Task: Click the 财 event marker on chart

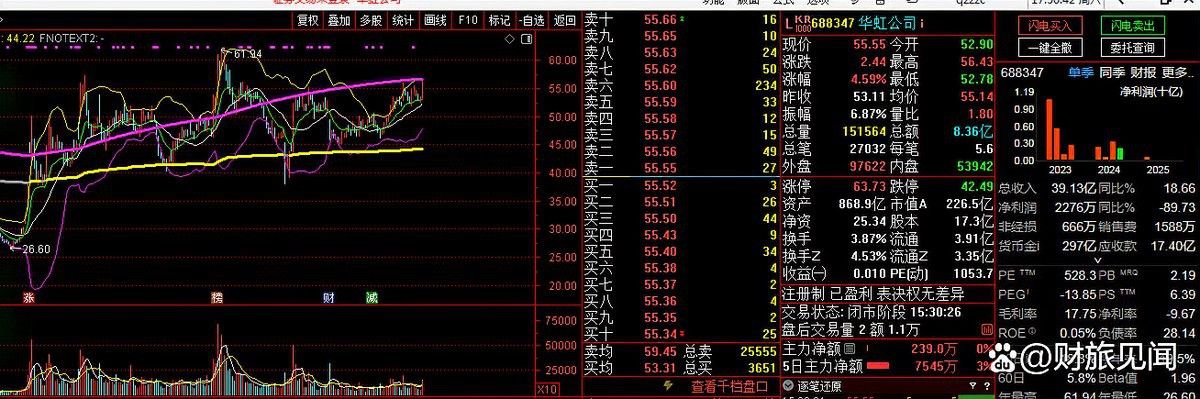Action: (x=328, y=297)
